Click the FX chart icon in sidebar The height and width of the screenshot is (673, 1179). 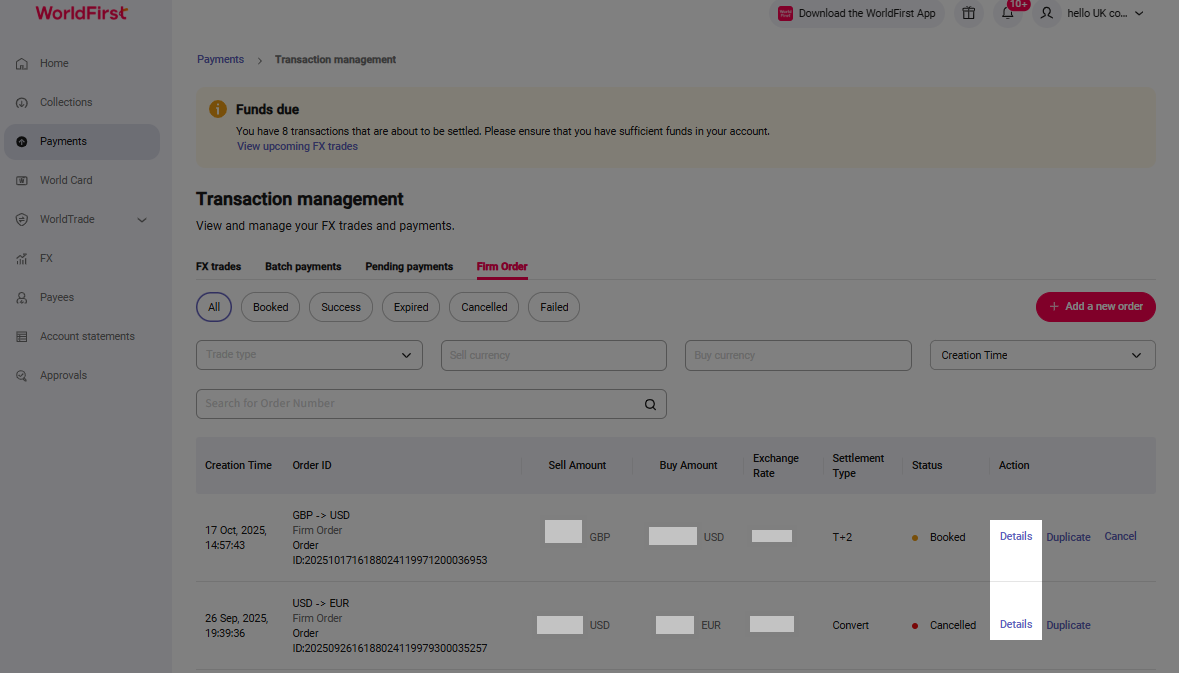(x=22, y=259)
